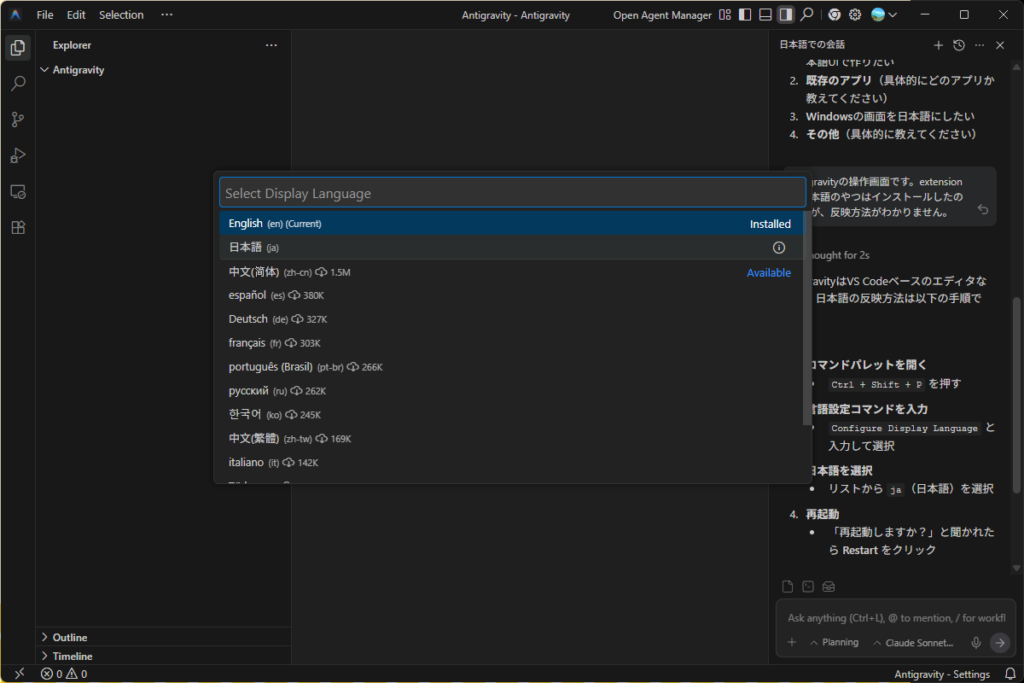
Task: Open Remote Explorer in activity bar
Action: pyautogui.click(x=17, y=191)
